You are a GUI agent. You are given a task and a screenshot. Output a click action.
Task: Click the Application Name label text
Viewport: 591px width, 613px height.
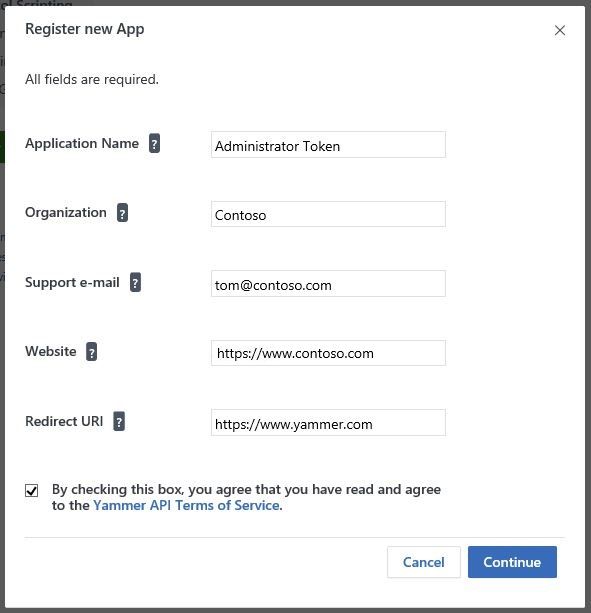[82, 143]
